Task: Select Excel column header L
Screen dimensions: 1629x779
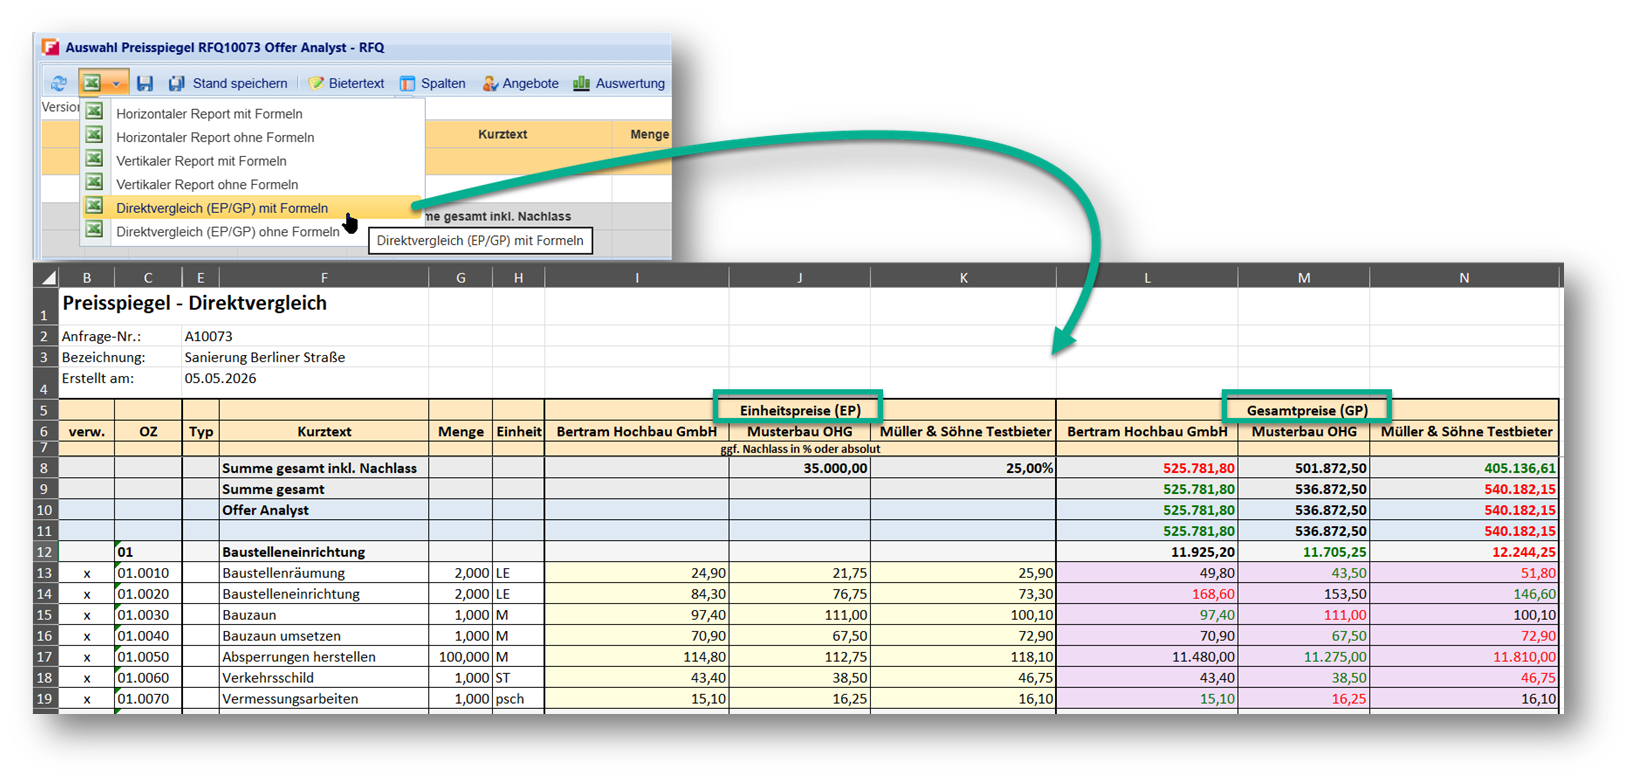Action: 1147,277
